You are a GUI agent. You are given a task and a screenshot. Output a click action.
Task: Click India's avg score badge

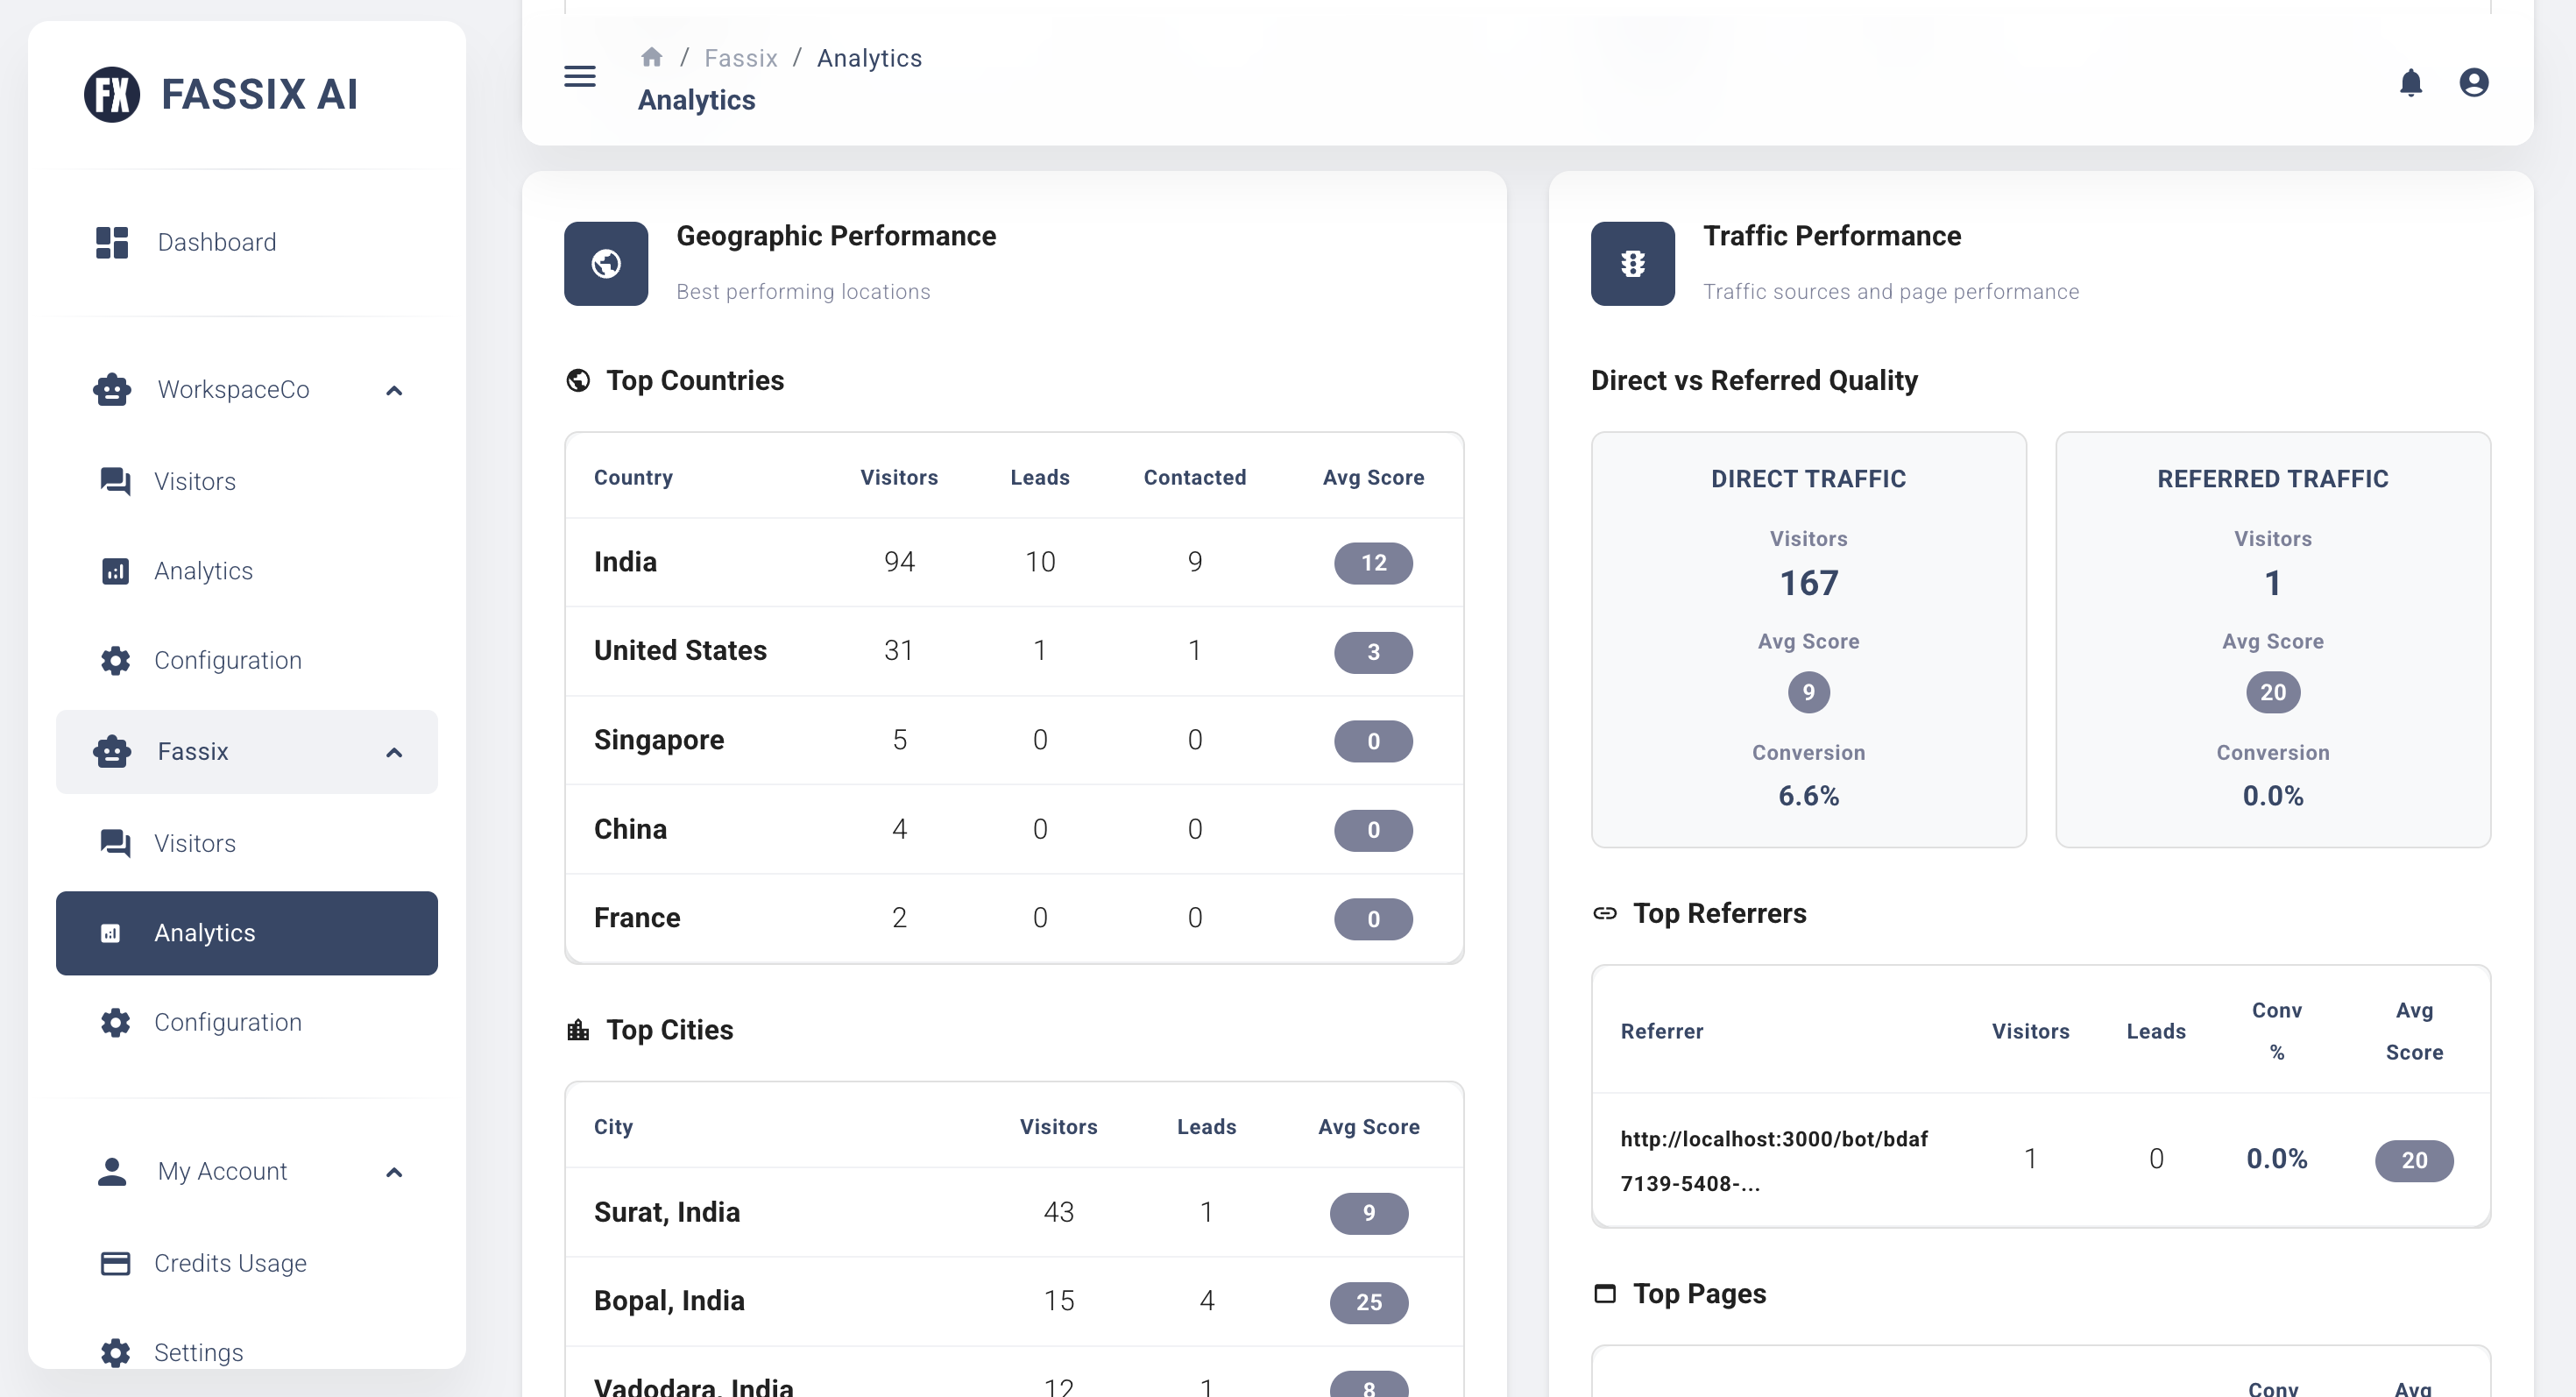coord(1372,563)
